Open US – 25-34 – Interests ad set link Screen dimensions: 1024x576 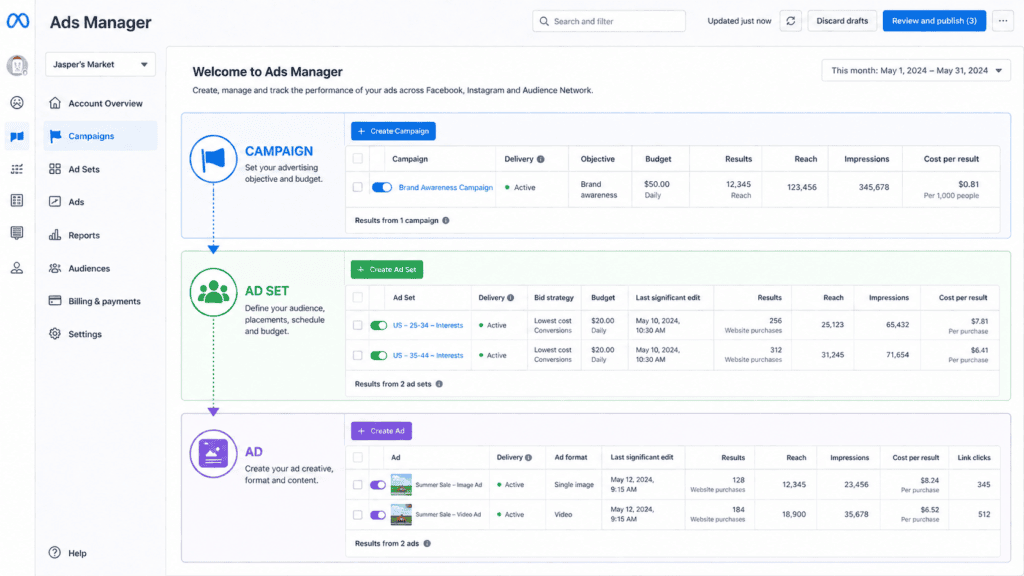pyautogui.click(x=428, y=325)
